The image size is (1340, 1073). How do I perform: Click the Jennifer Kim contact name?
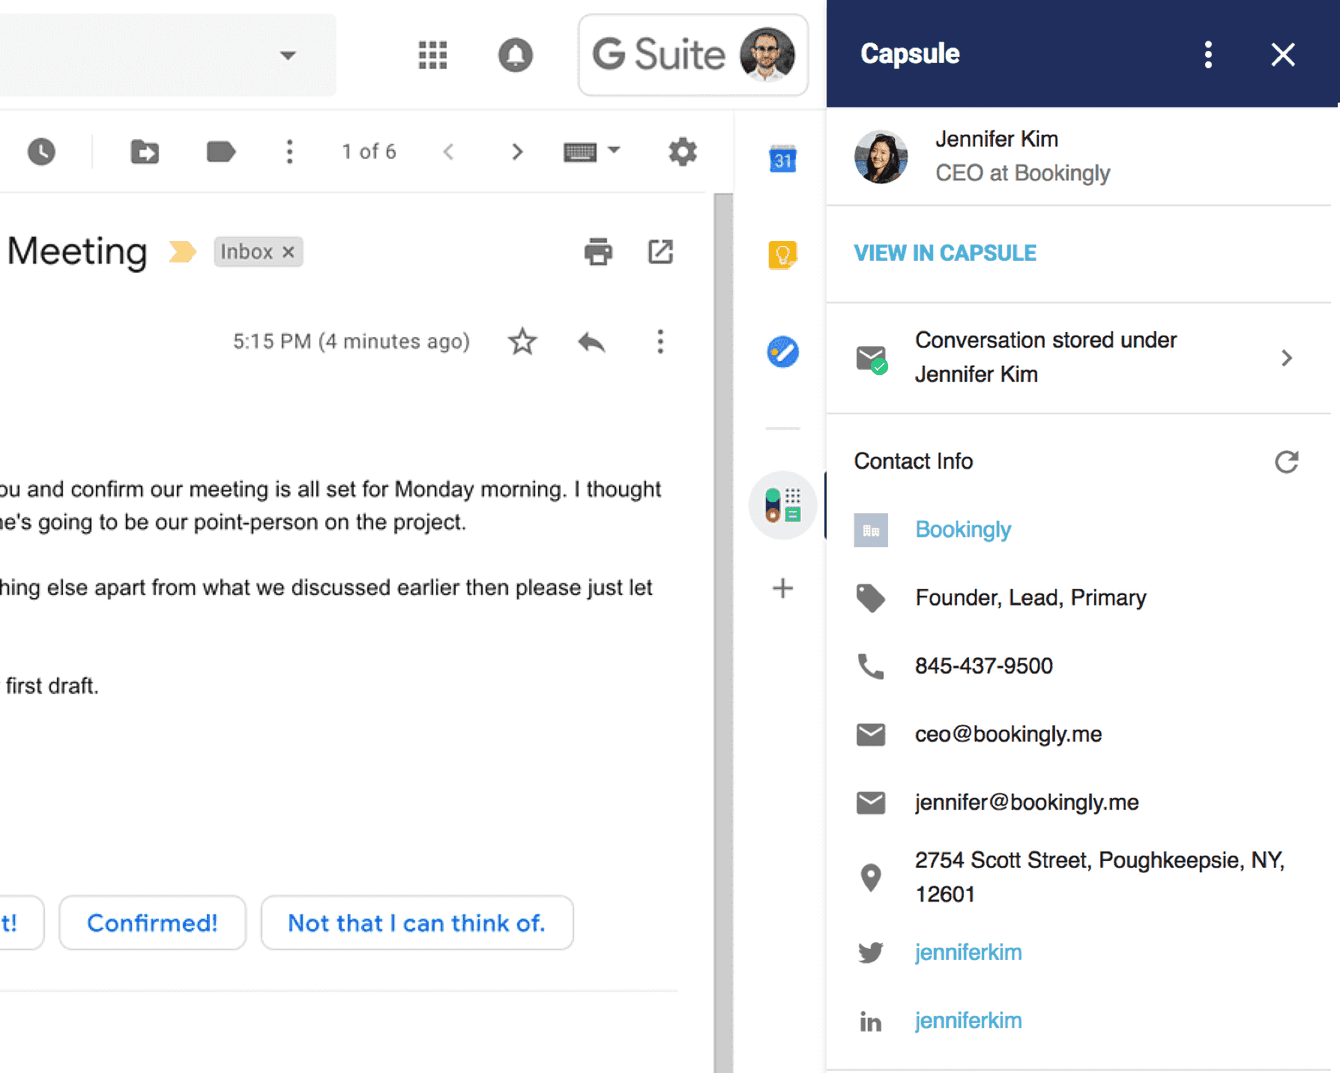[996, 139]
